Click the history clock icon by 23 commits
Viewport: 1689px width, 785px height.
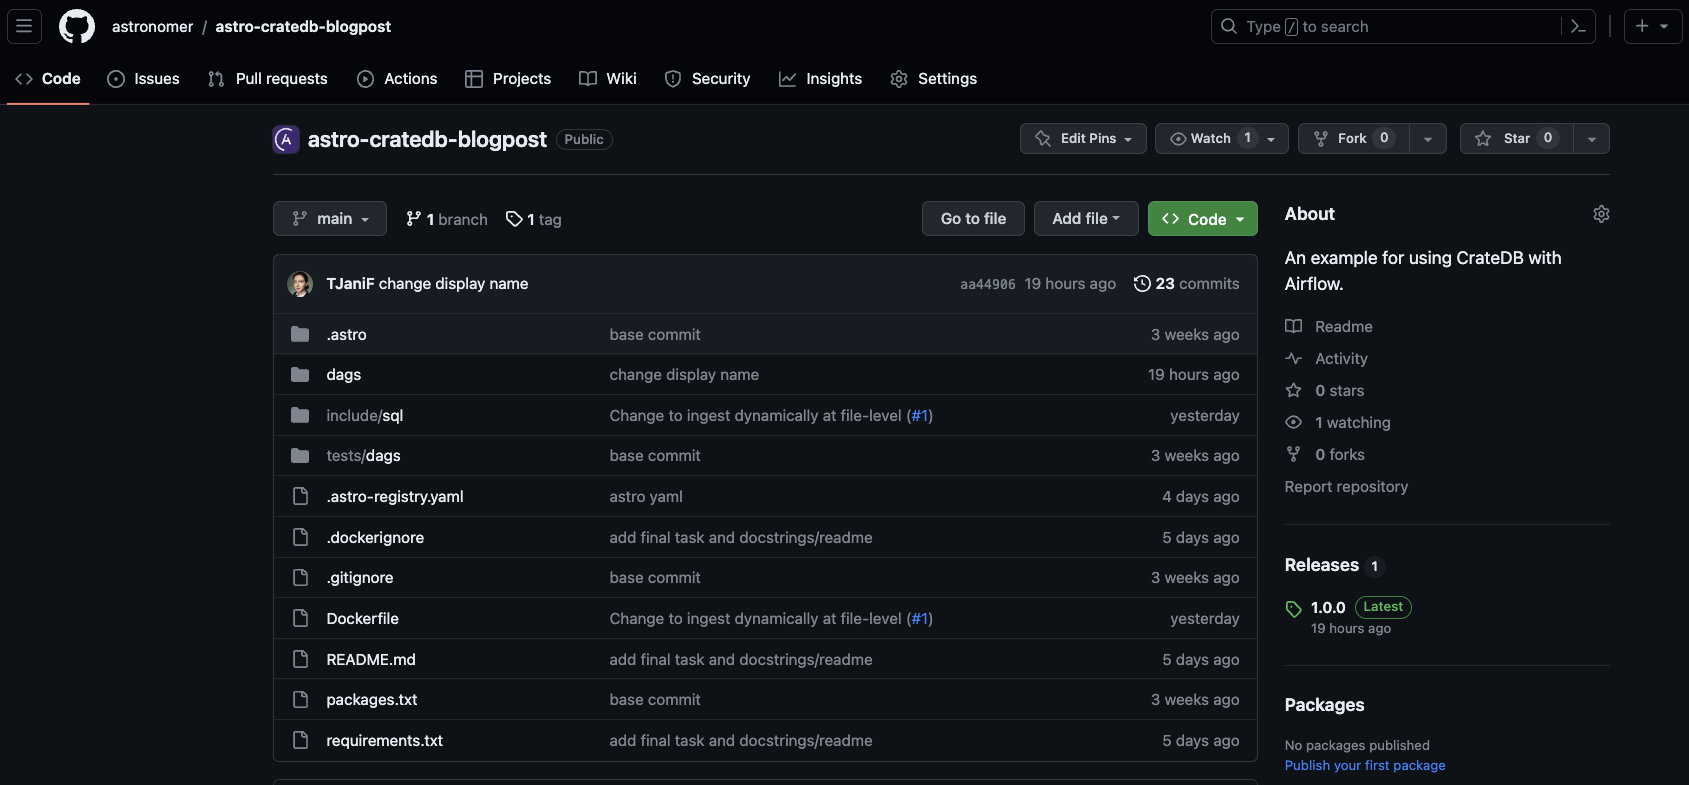(1142, 284)
